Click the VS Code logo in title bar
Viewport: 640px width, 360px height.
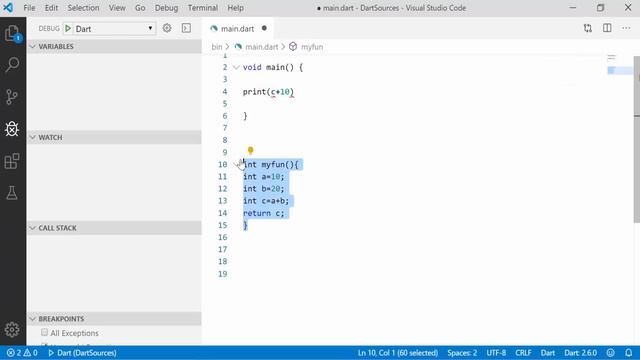pyautogui.click(x=8, y=7)
